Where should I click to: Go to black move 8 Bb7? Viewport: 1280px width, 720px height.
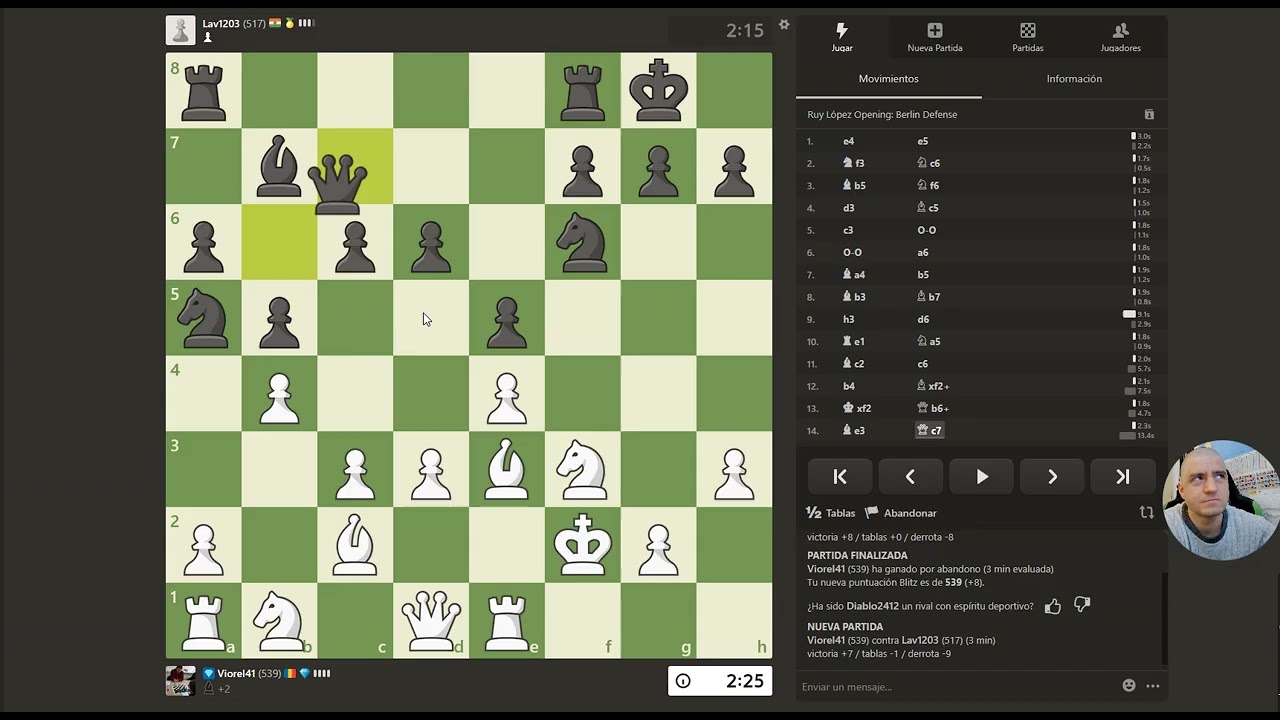click(929, 297)
